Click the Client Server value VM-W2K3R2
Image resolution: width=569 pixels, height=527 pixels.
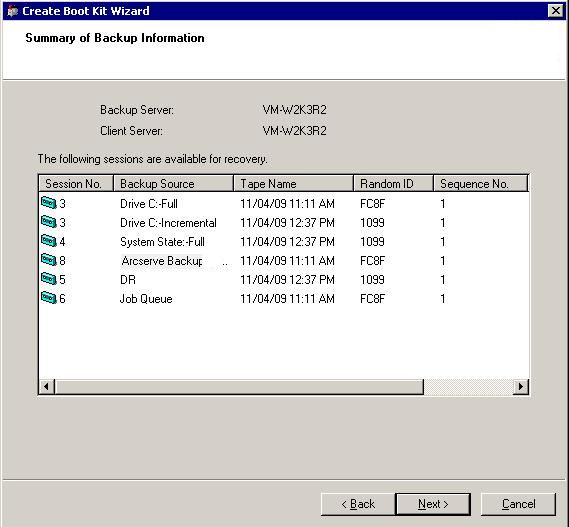coord(294,131)
